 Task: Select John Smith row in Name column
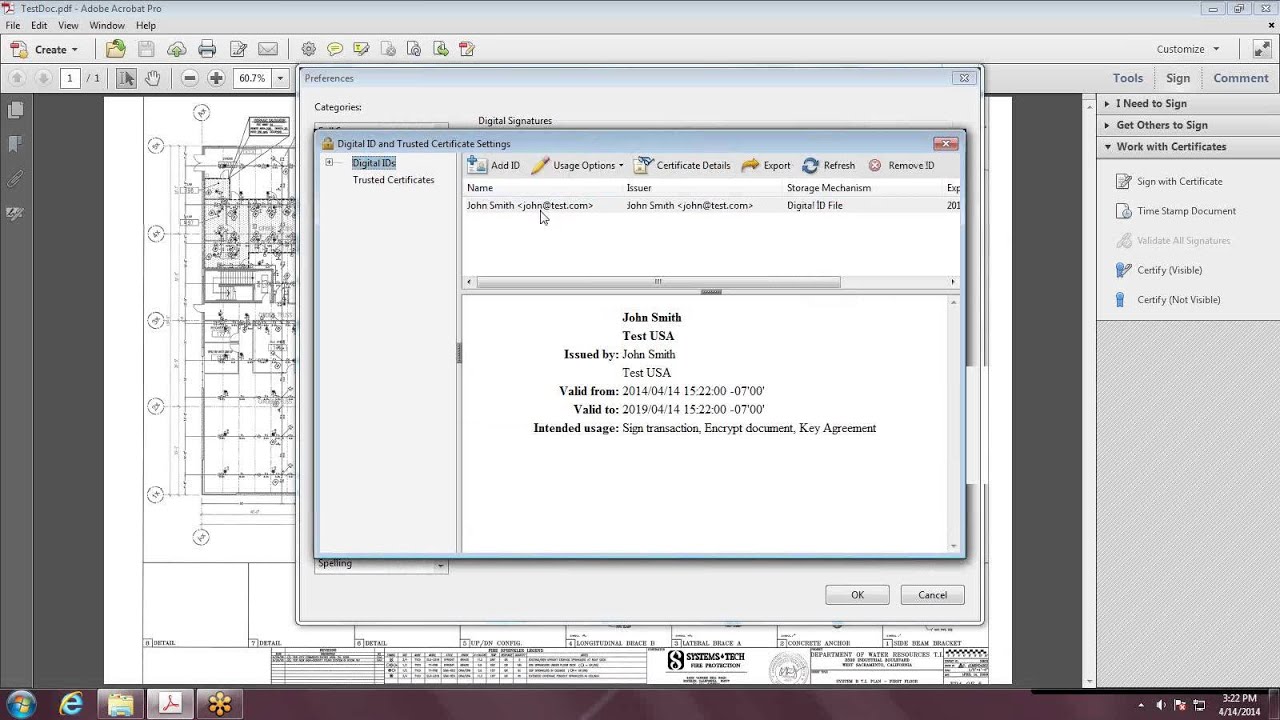tap(530, 206)
